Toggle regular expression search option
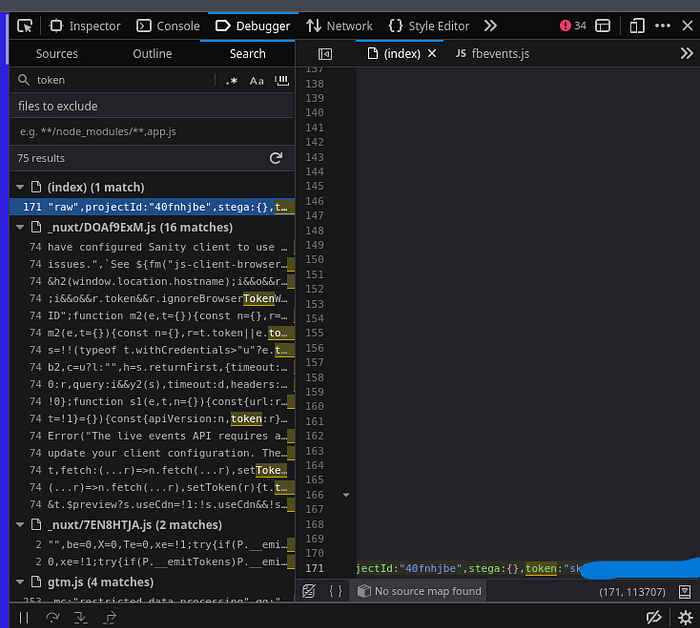The height and width of the screenshot is (628, 700). coord(231,81)
